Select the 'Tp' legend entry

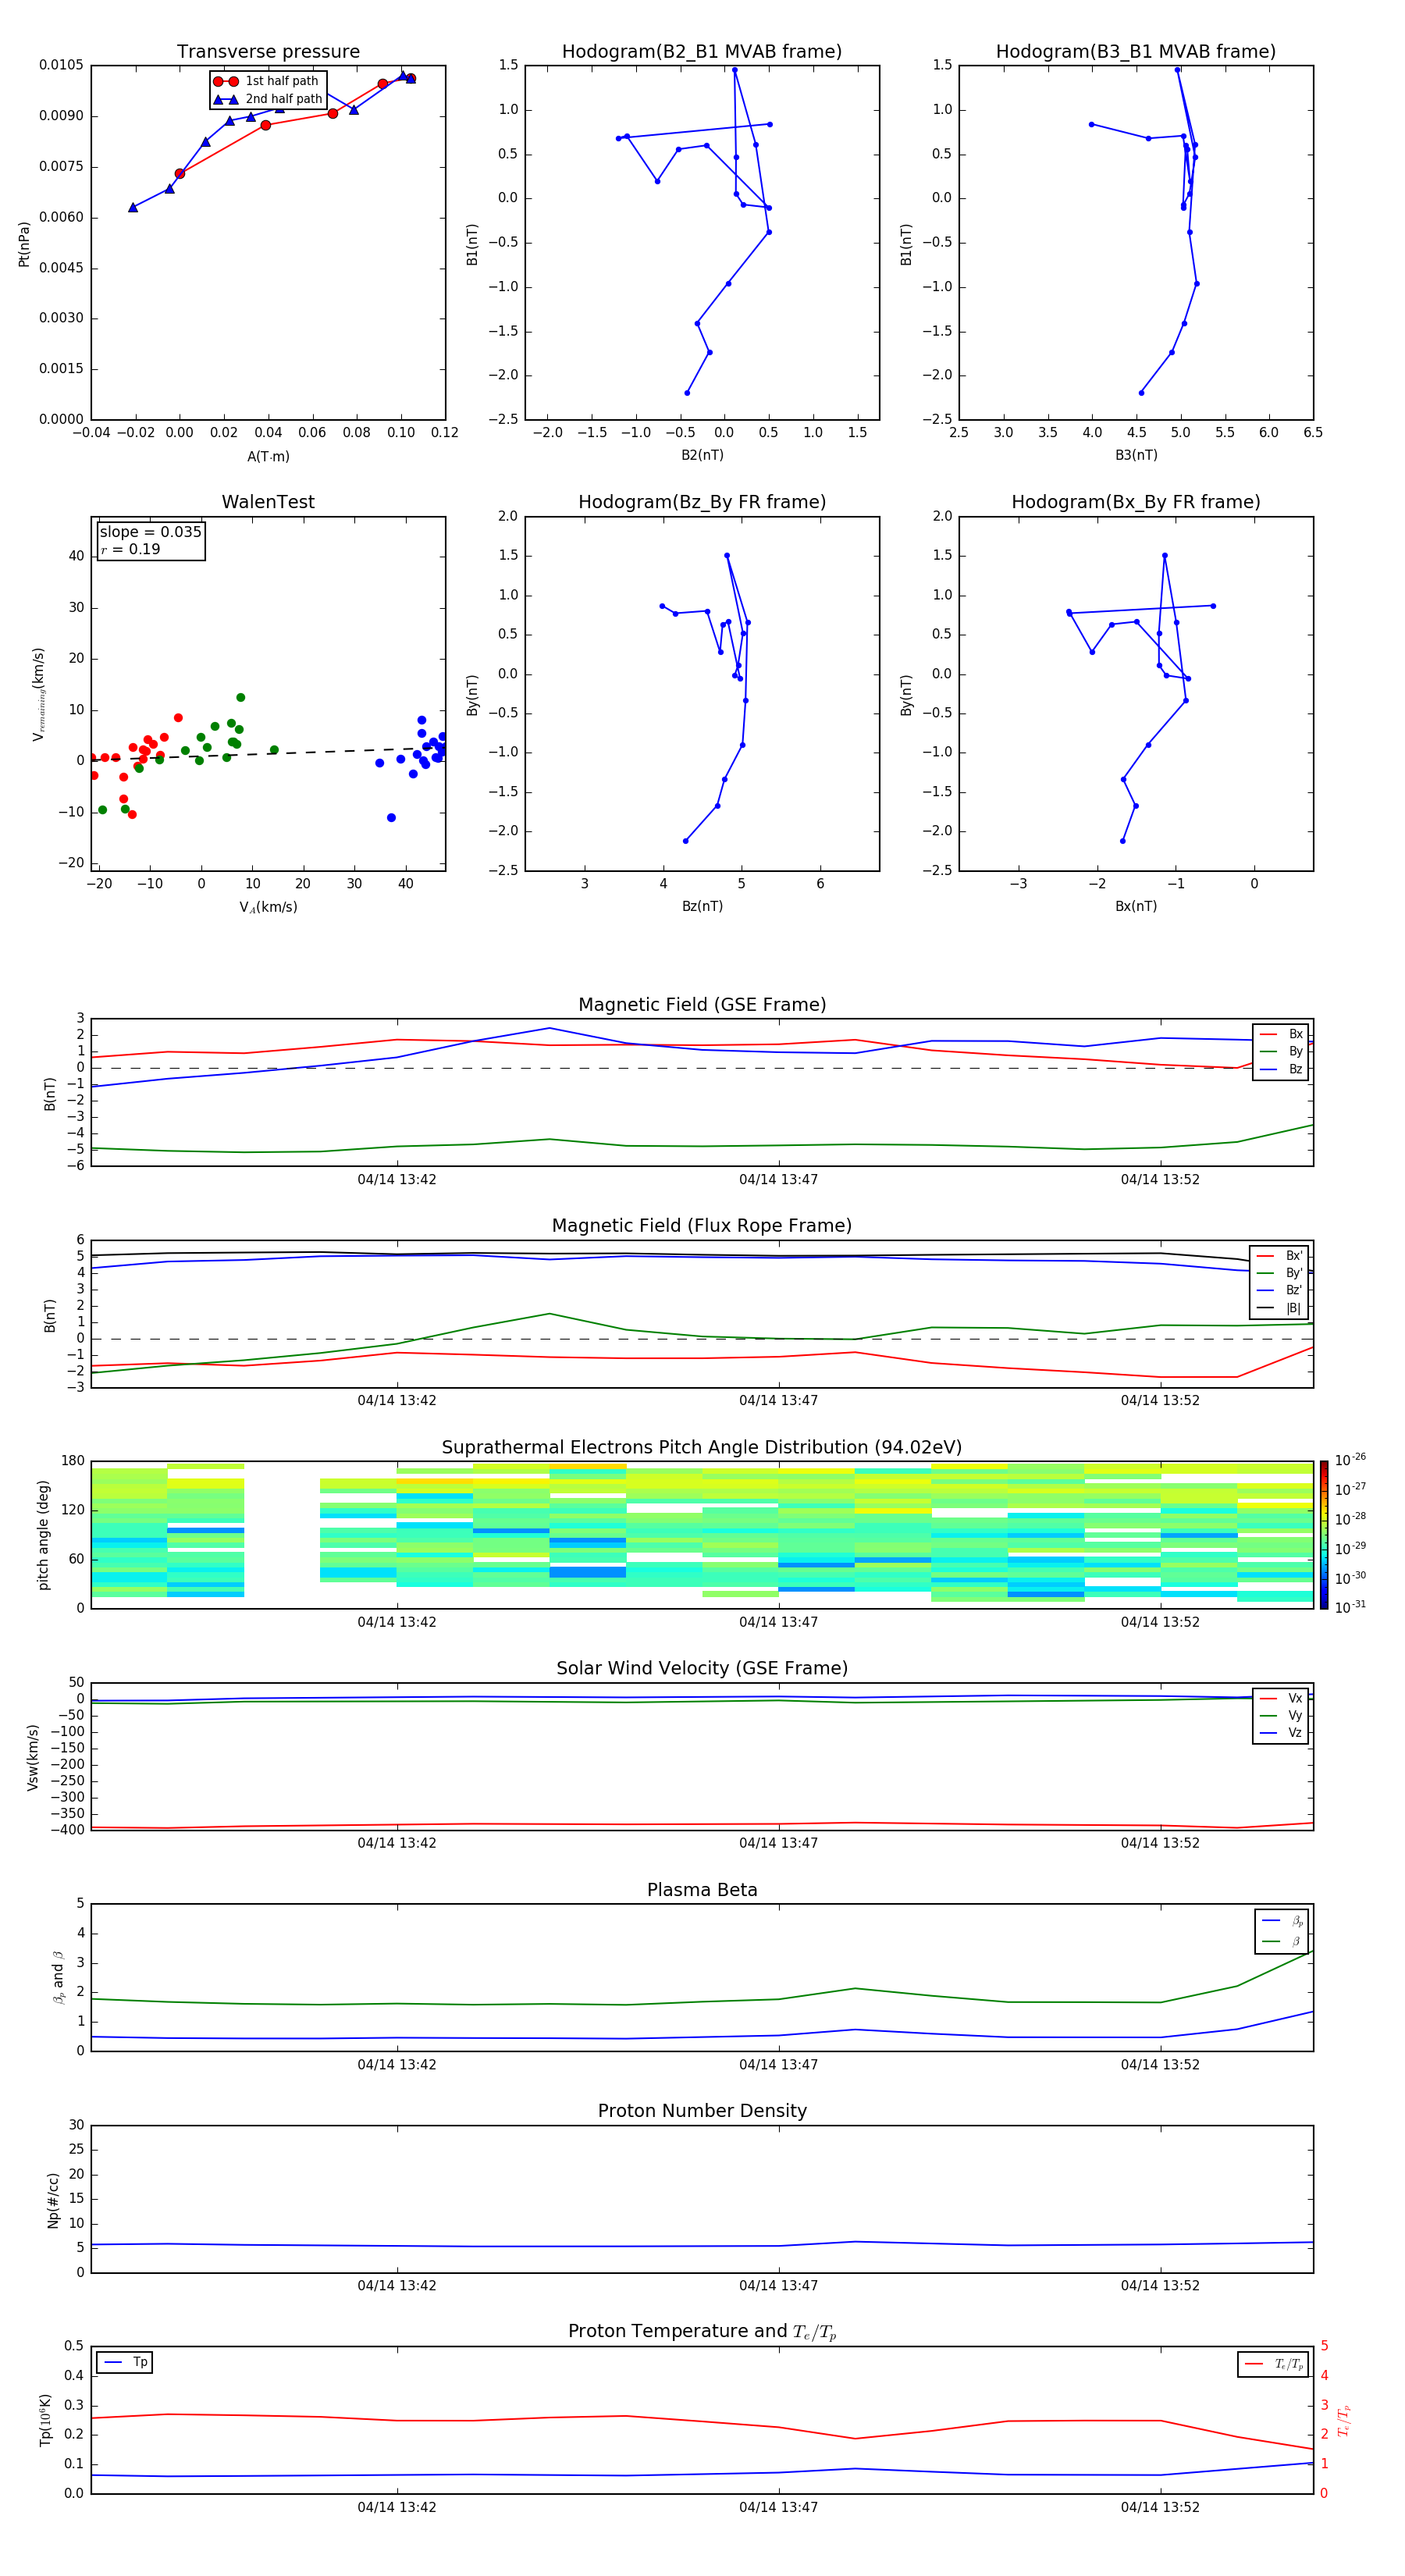[x=125, y=2362]
